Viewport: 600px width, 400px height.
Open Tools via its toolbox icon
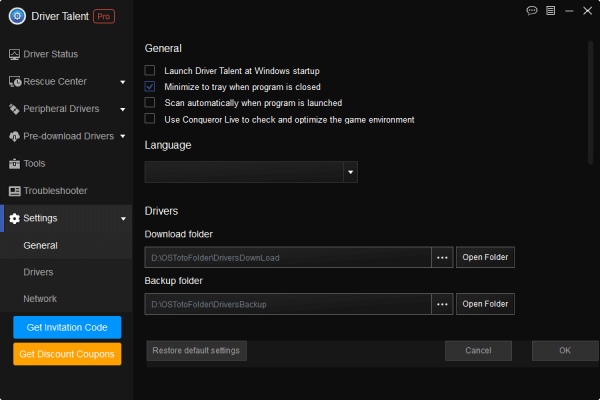pyautogui.click(x=14, y=163)
